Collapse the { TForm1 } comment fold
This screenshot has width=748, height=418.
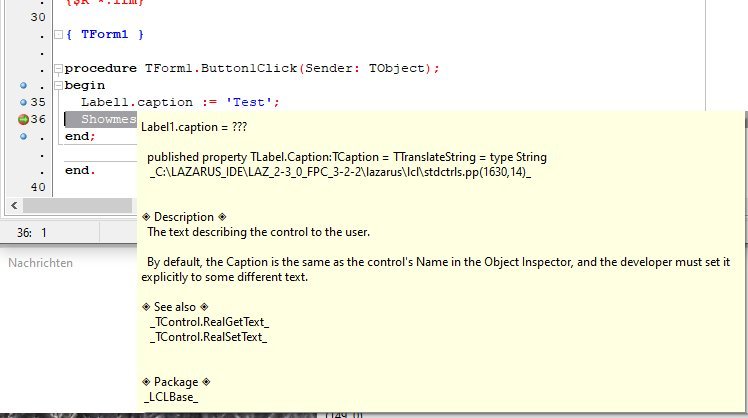click(59, 35)
